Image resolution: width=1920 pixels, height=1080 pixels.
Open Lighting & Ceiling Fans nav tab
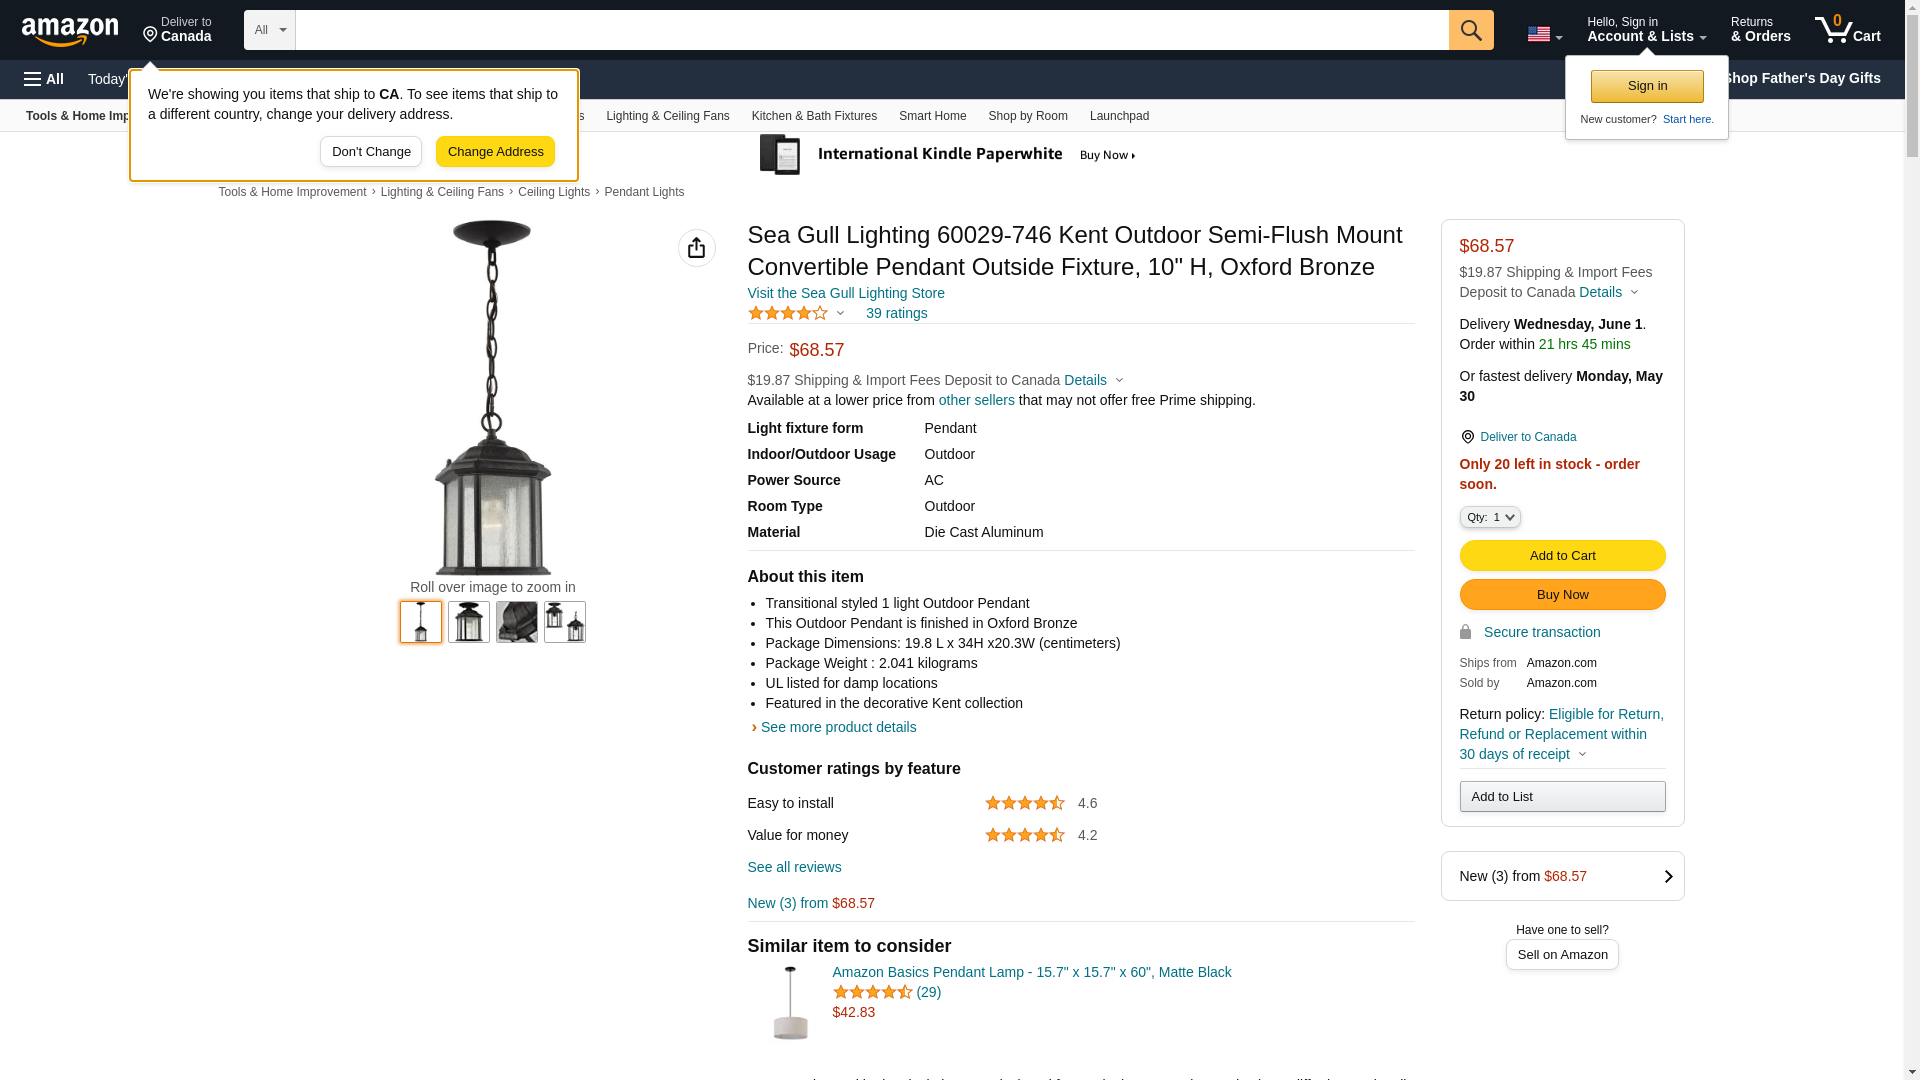click(x=667, y=116)
